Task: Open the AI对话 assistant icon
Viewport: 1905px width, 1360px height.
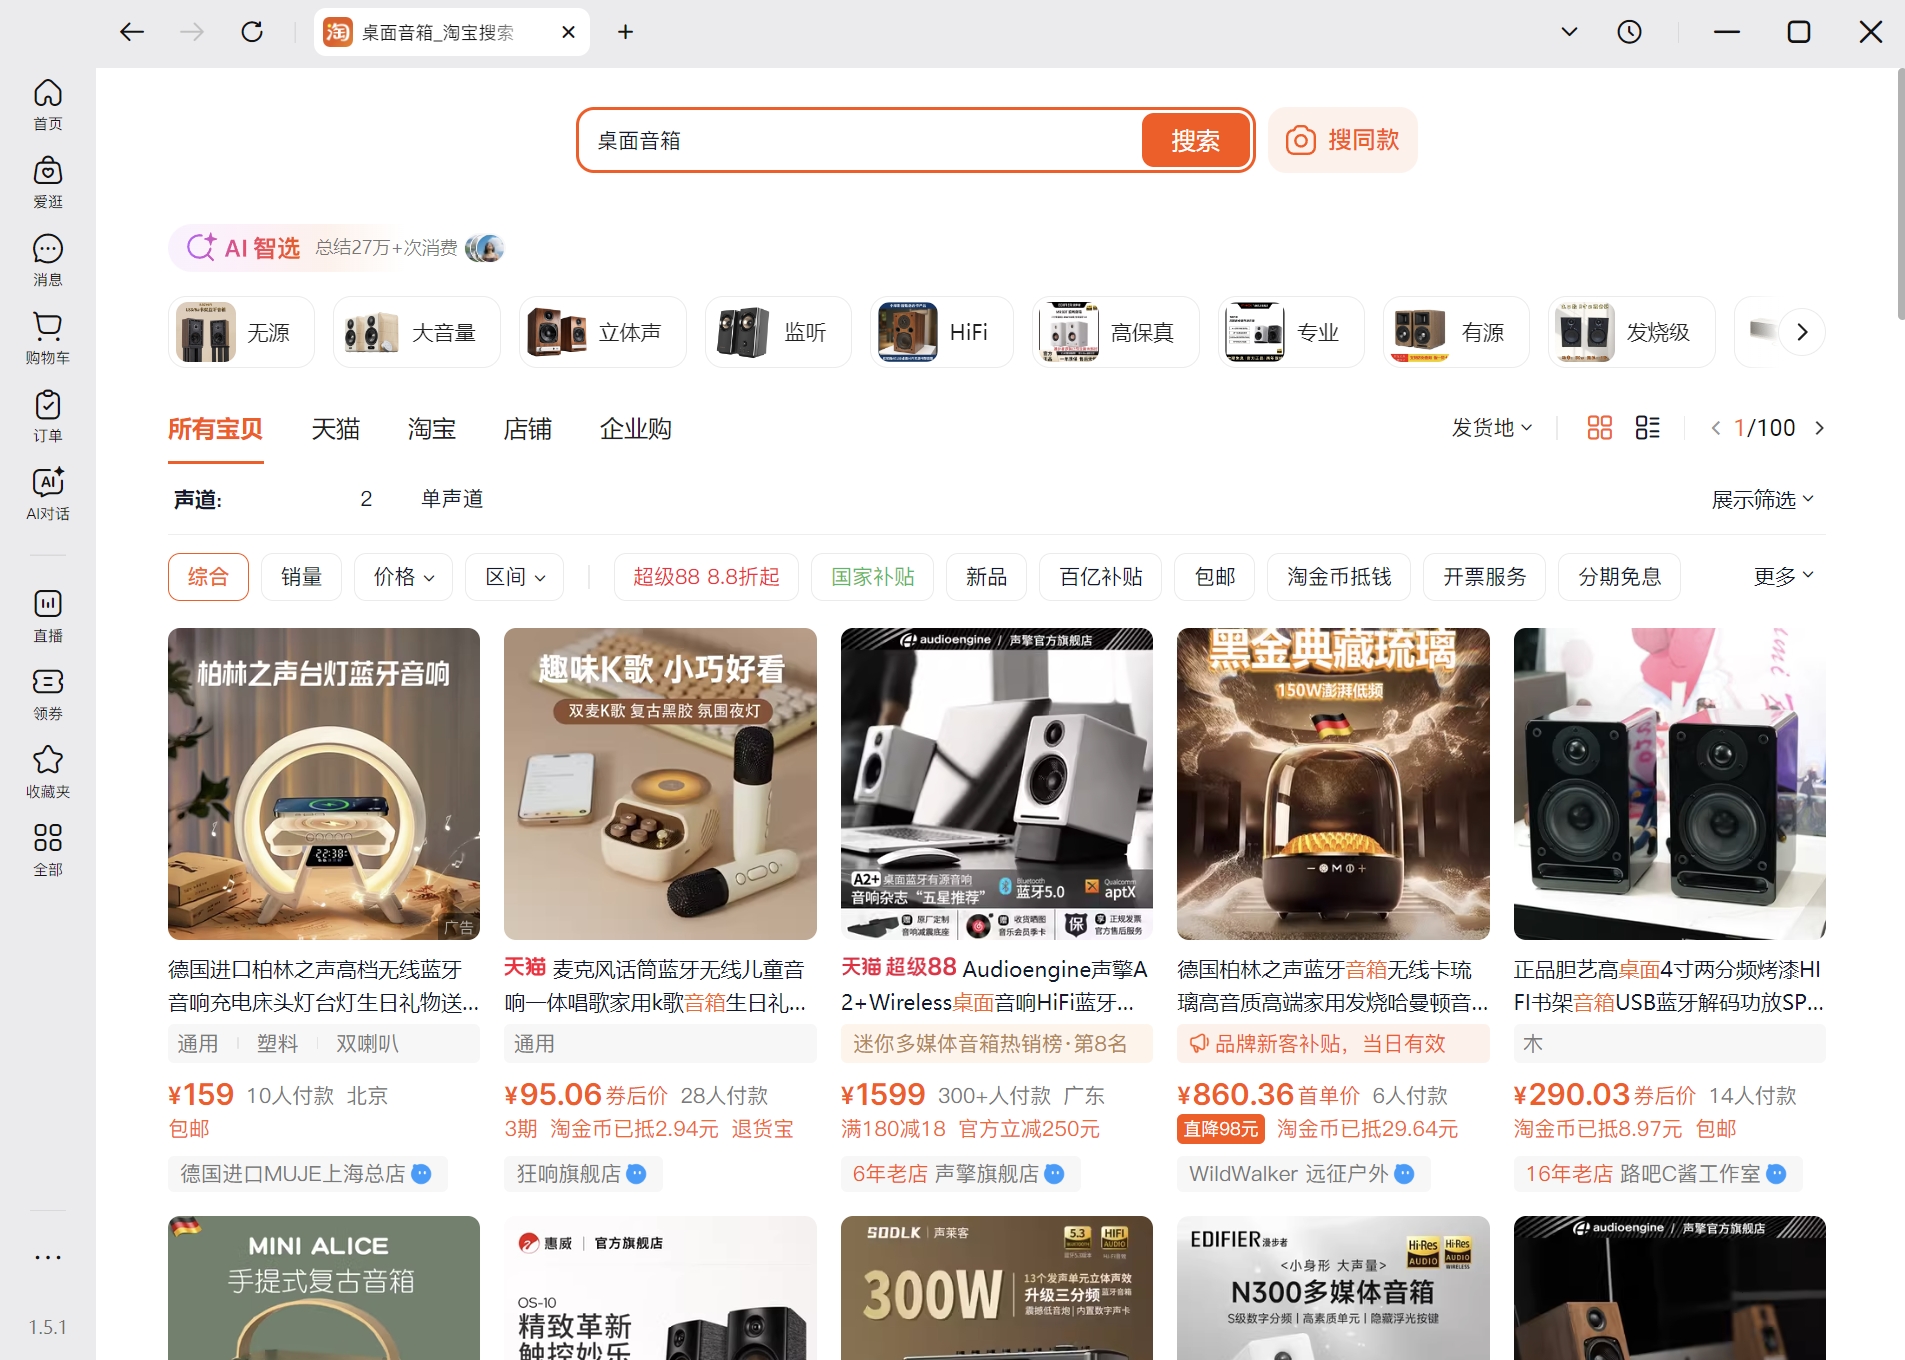Action: coord(47,491)
